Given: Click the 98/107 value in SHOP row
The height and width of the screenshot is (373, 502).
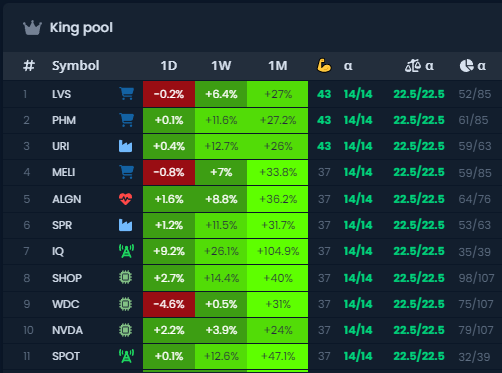Looking at the screenshot, I should (x=476, y=278).
